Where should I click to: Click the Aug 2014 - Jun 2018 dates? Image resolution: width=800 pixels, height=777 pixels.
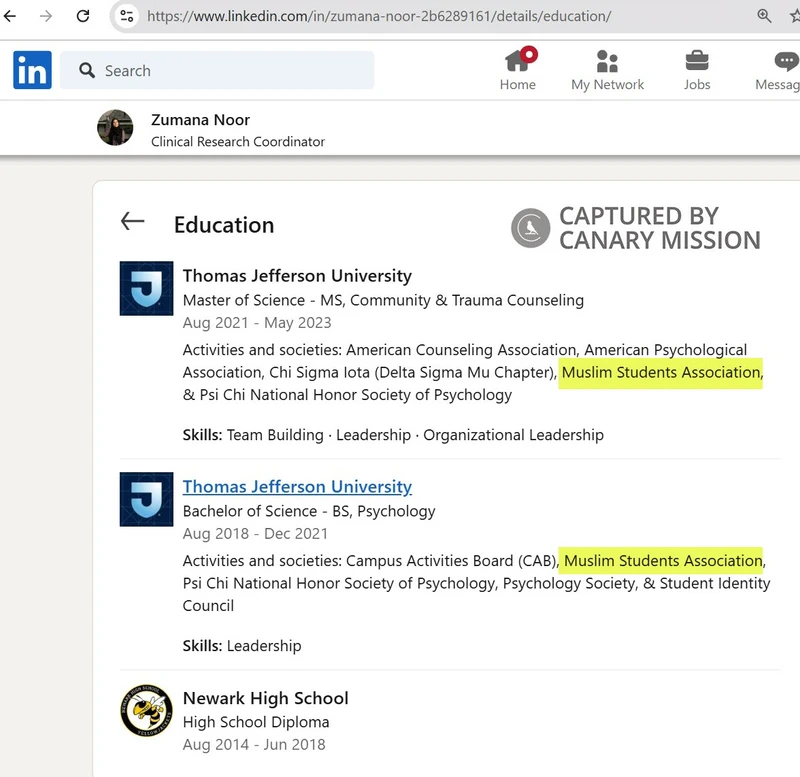tap(254, 744)
